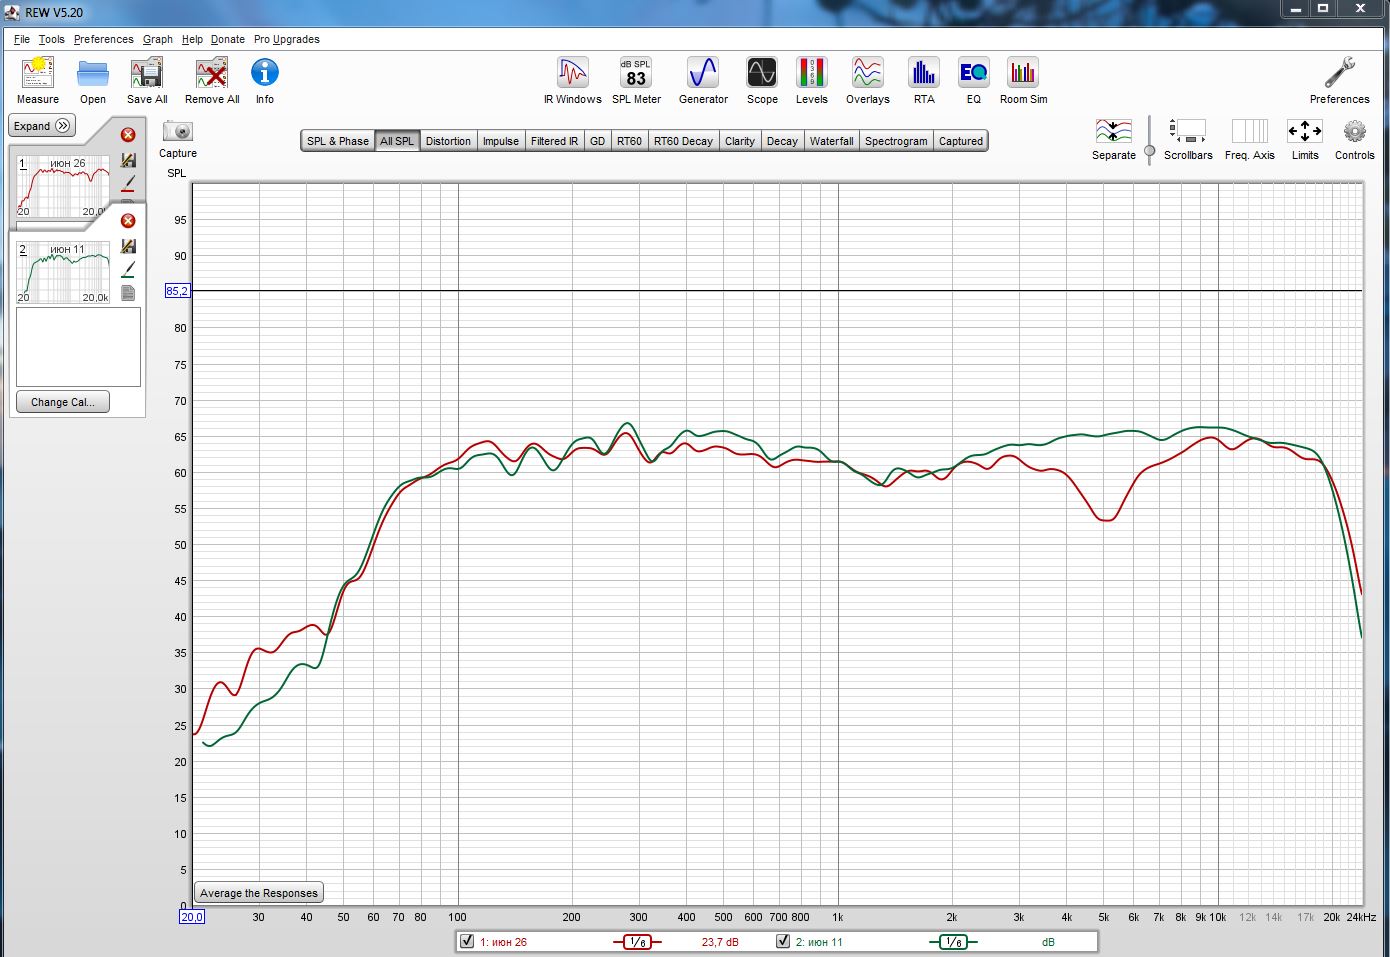1390x957 pixels.
Task: Launch the signal Generator
Action: pyautogui.click(x=703, y=73)
